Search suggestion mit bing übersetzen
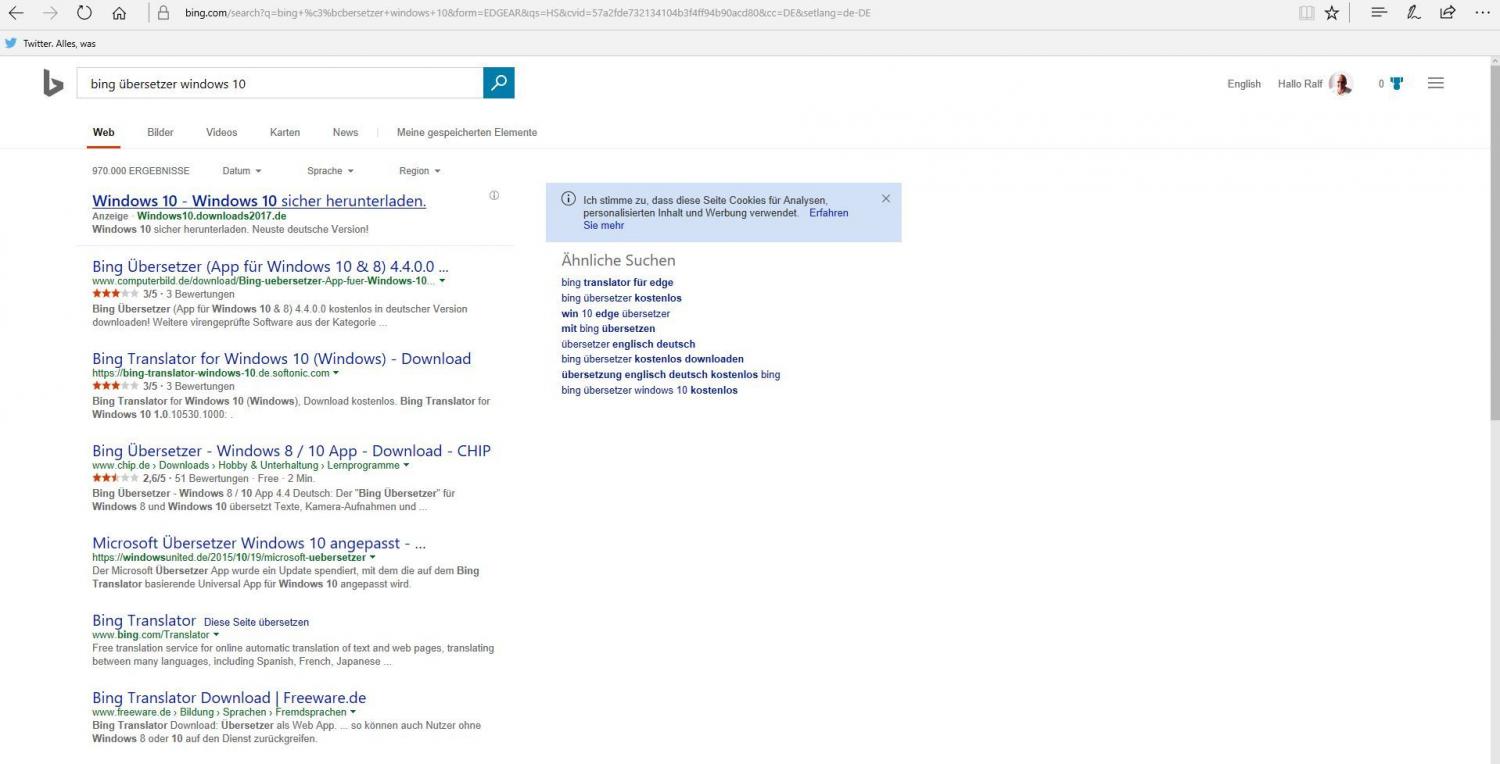 (x=608, y=329)
